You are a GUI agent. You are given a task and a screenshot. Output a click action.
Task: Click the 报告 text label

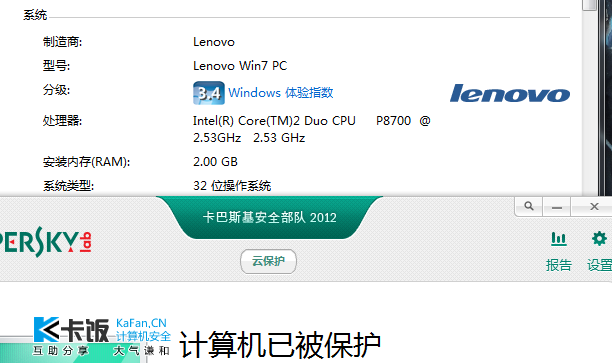pyautogui.click(x=559, y=265)
